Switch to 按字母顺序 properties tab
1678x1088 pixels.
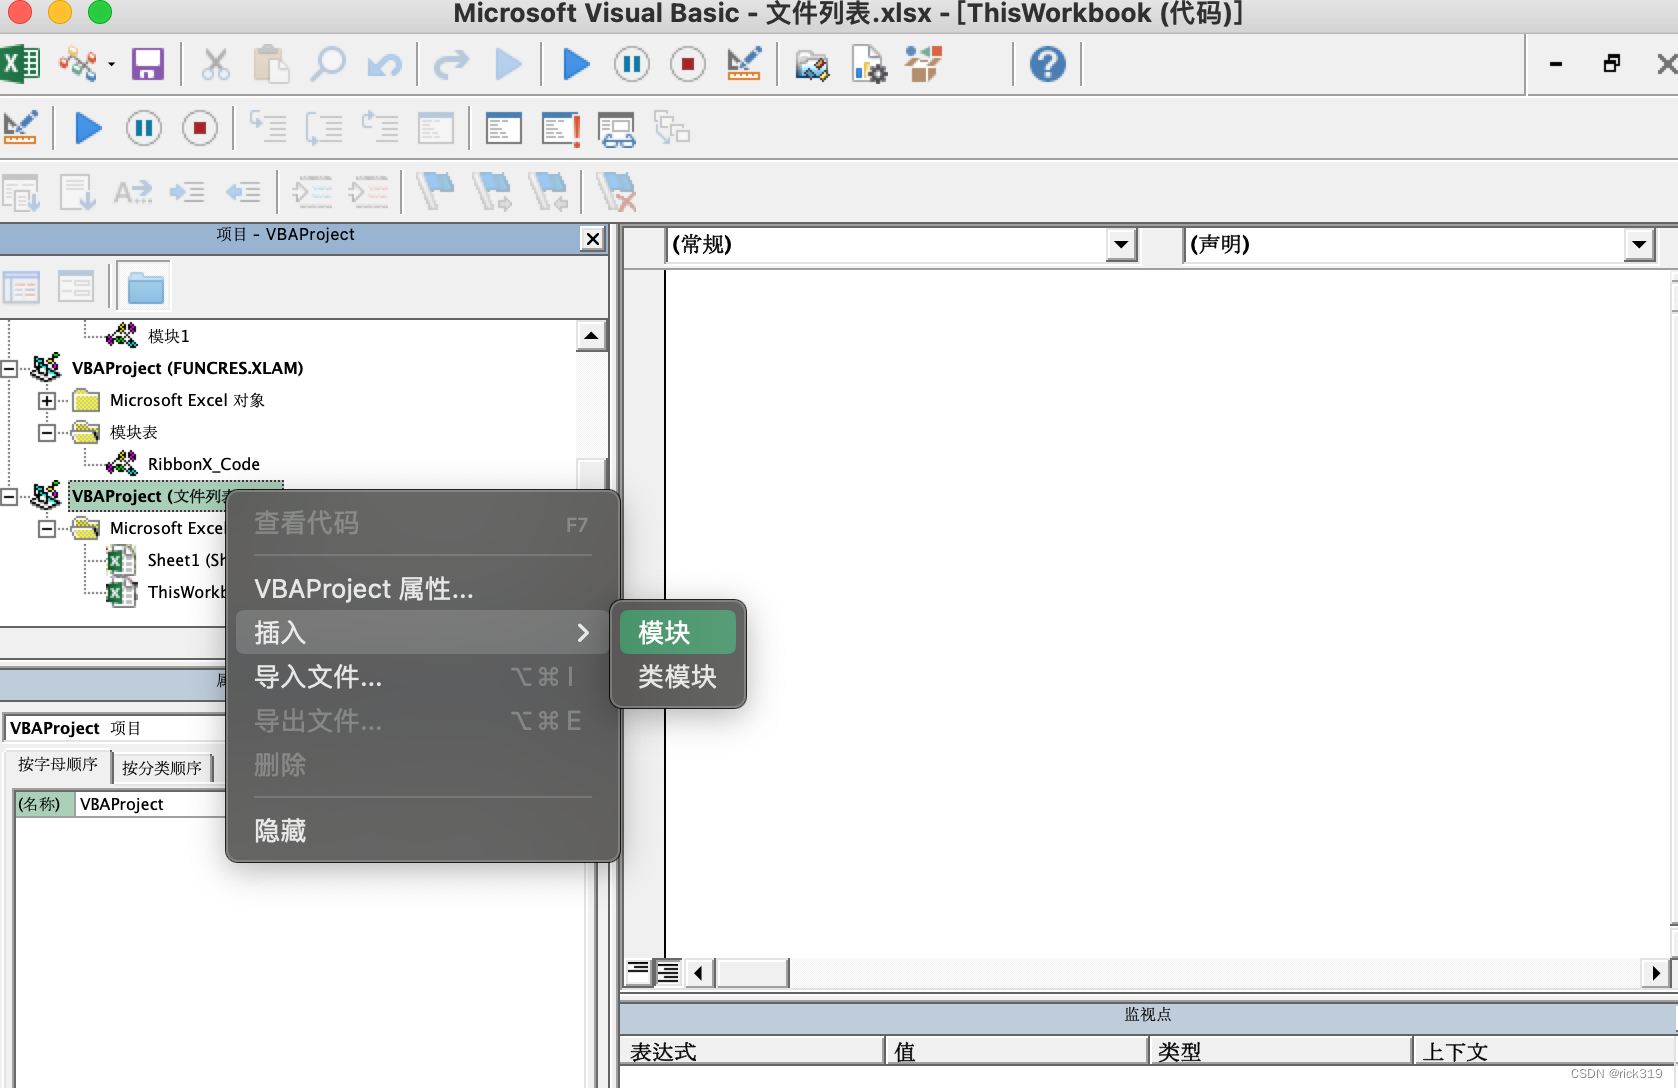pos(58,765)
